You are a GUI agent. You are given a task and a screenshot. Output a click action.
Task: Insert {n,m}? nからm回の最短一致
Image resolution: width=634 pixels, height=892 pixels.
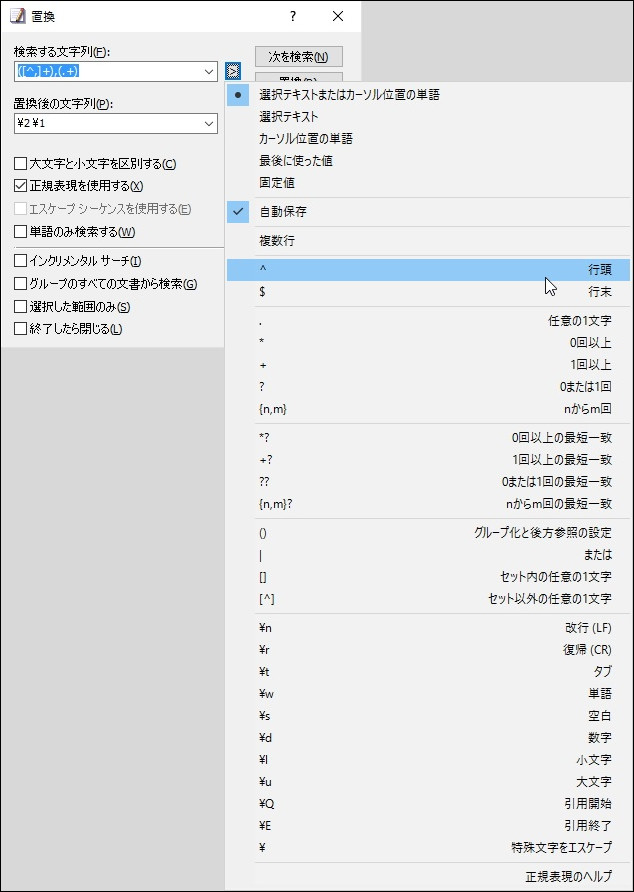(429, 504)
